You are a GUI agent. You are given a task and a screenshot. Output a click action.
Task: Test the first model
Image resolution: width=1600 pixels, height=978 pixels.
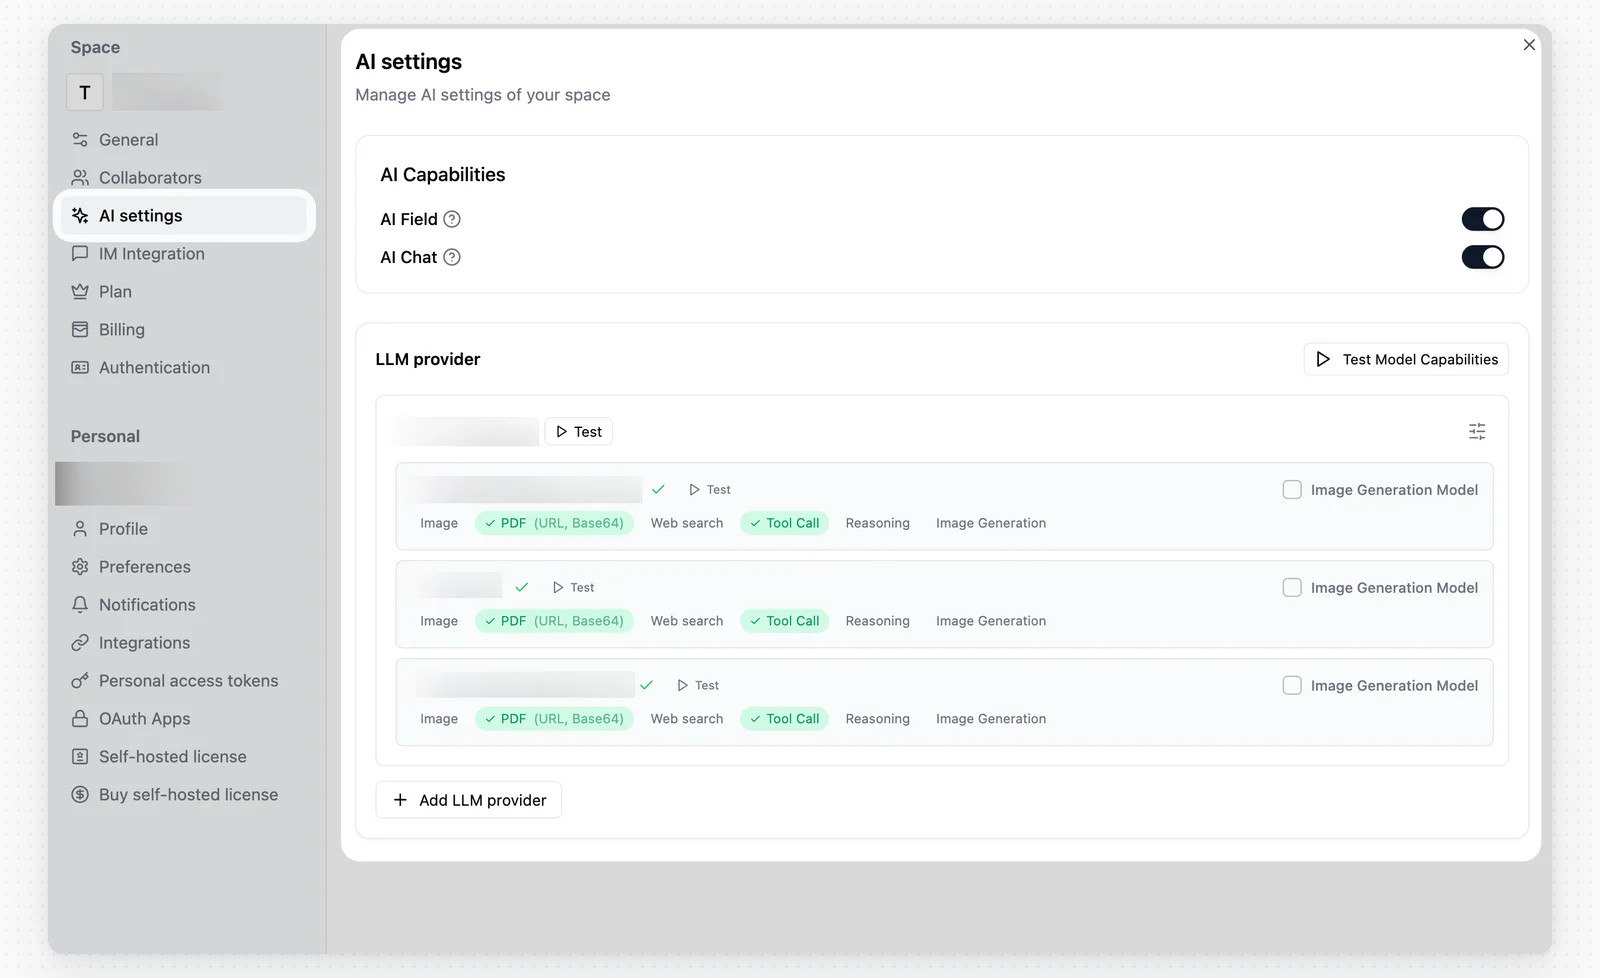(710, 490)
